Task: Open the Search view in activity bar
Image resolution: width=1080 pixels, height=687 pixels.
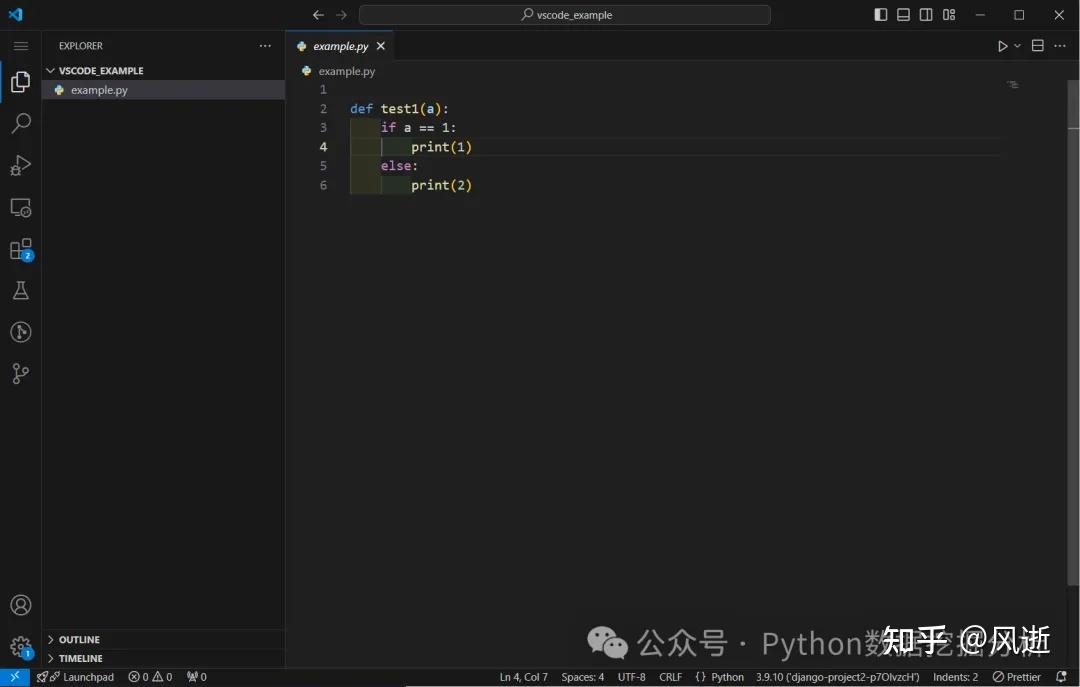Action: pyautogui.click(x=20, y=123)
